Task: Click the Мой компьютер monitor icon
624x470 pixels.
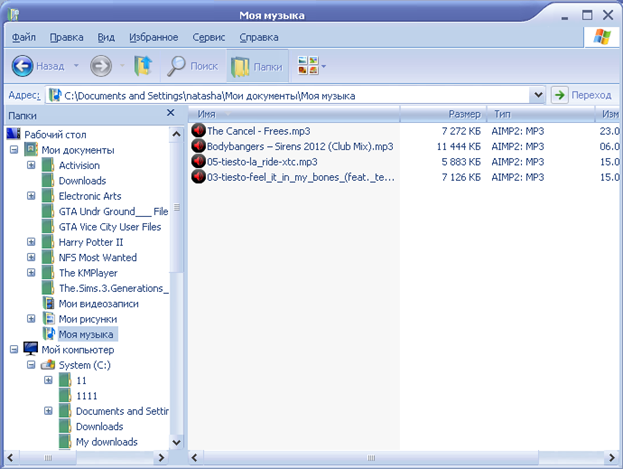Action: [x=31, y=349]
